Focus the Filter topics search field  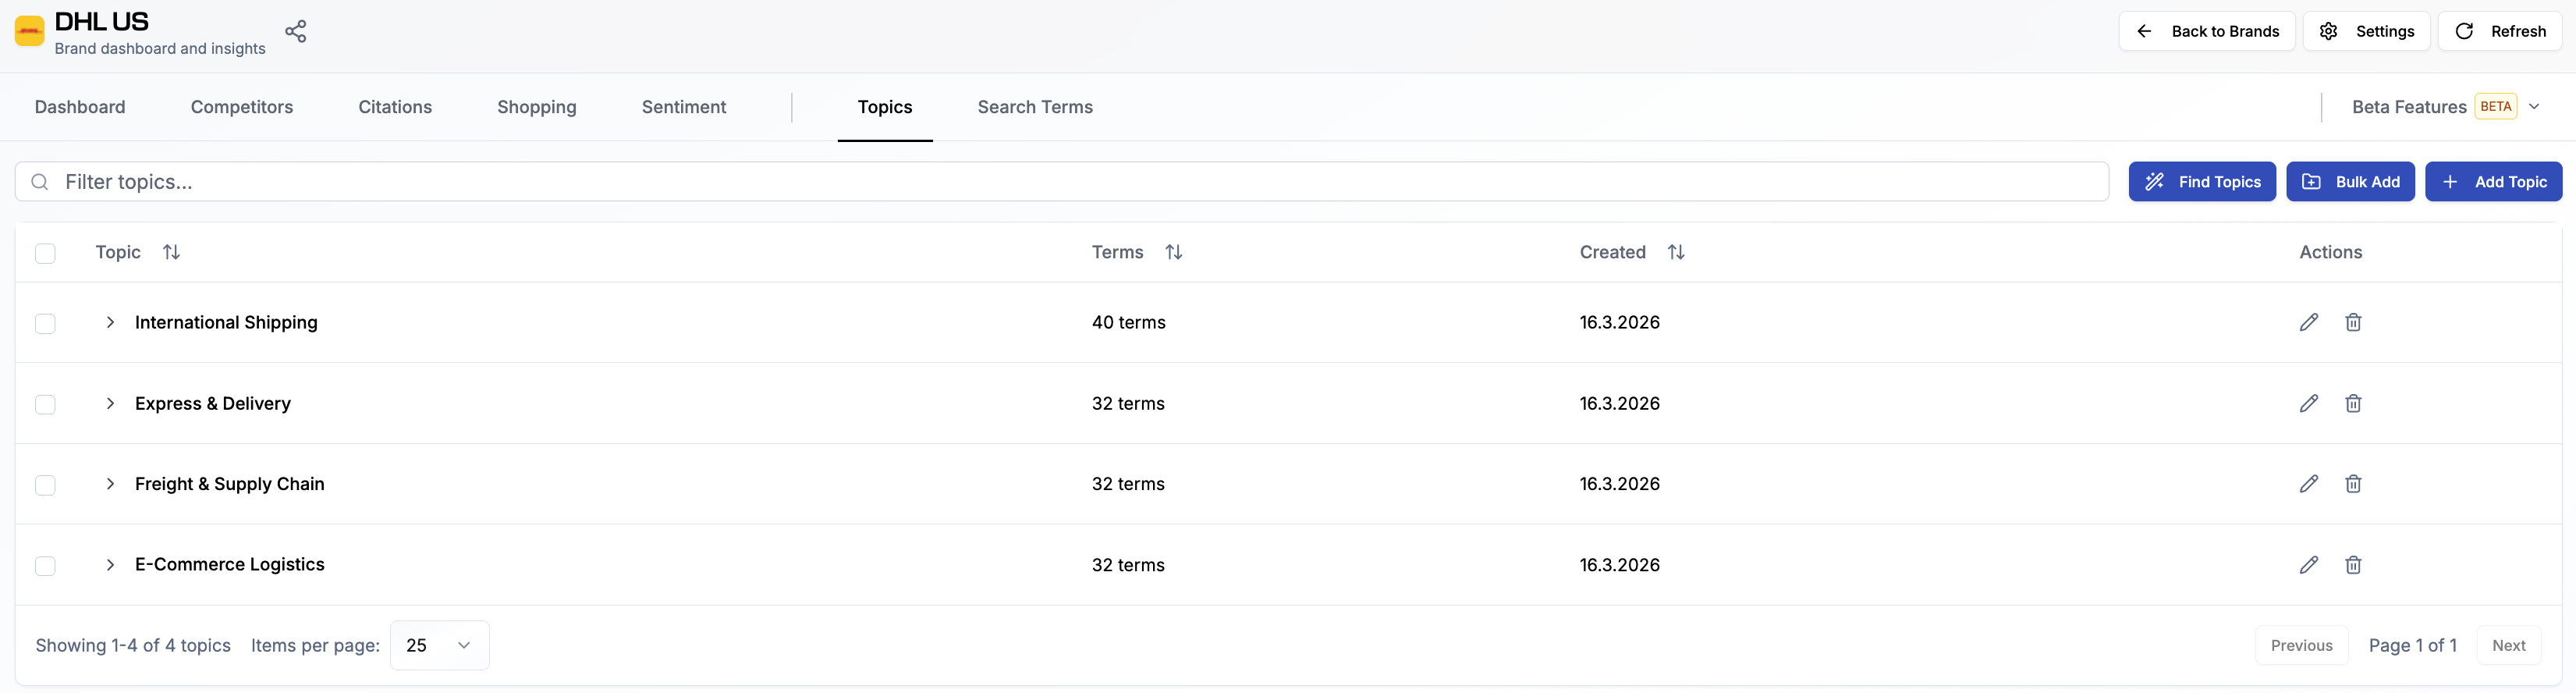[x=1062, y=182]
